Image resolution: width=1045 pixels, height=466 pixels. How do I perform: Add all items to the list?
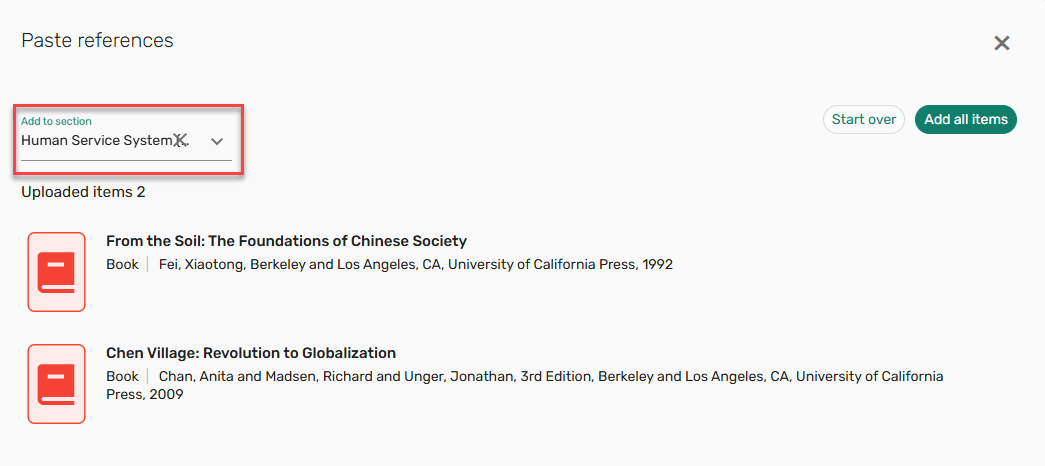[965, 120]
